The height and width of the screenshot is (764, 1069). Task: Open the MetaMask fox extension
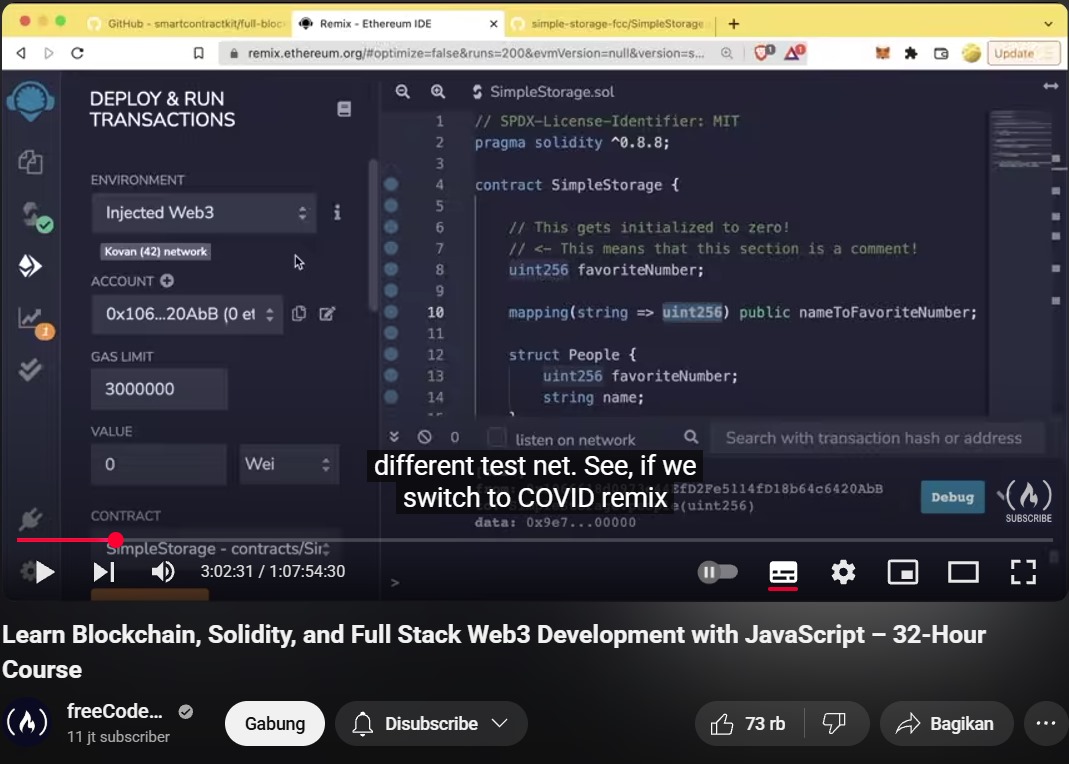pos(883,52)
